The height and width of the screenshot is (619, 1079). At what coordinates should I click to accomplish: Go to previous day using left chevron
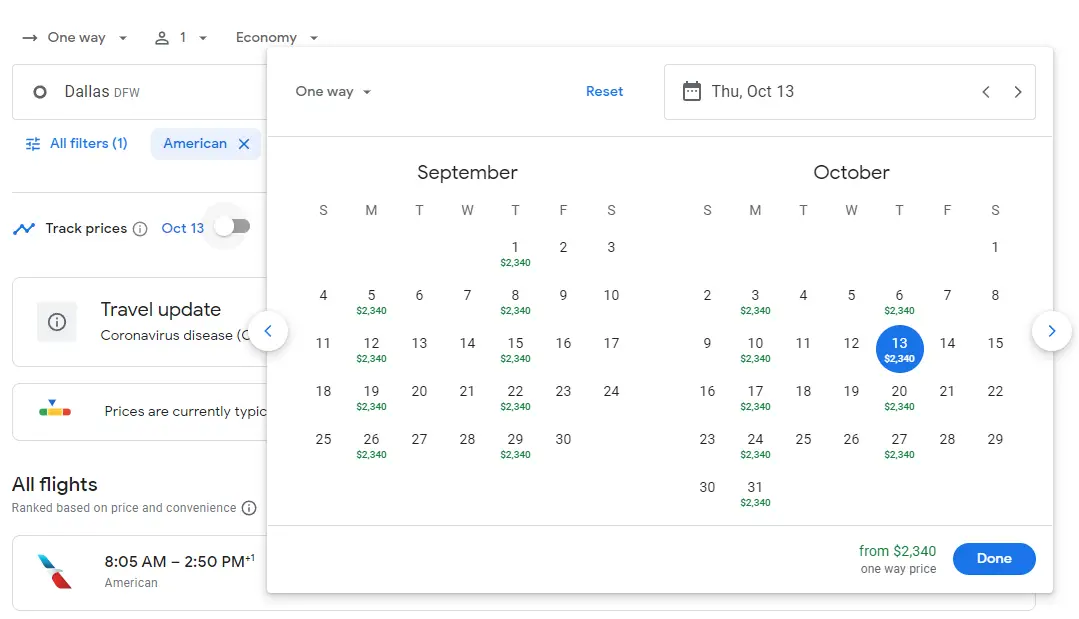click(985, 92)
